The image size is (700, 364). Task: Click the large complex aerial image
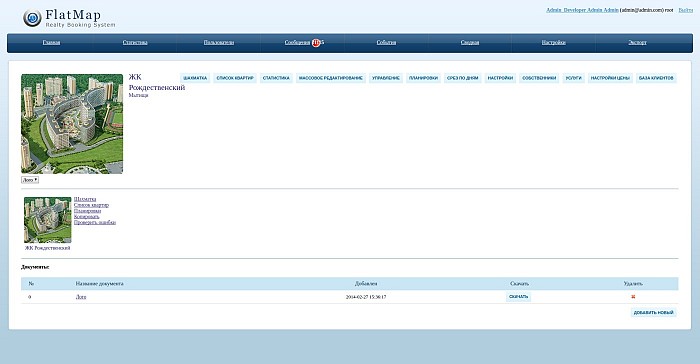point(72,124)
